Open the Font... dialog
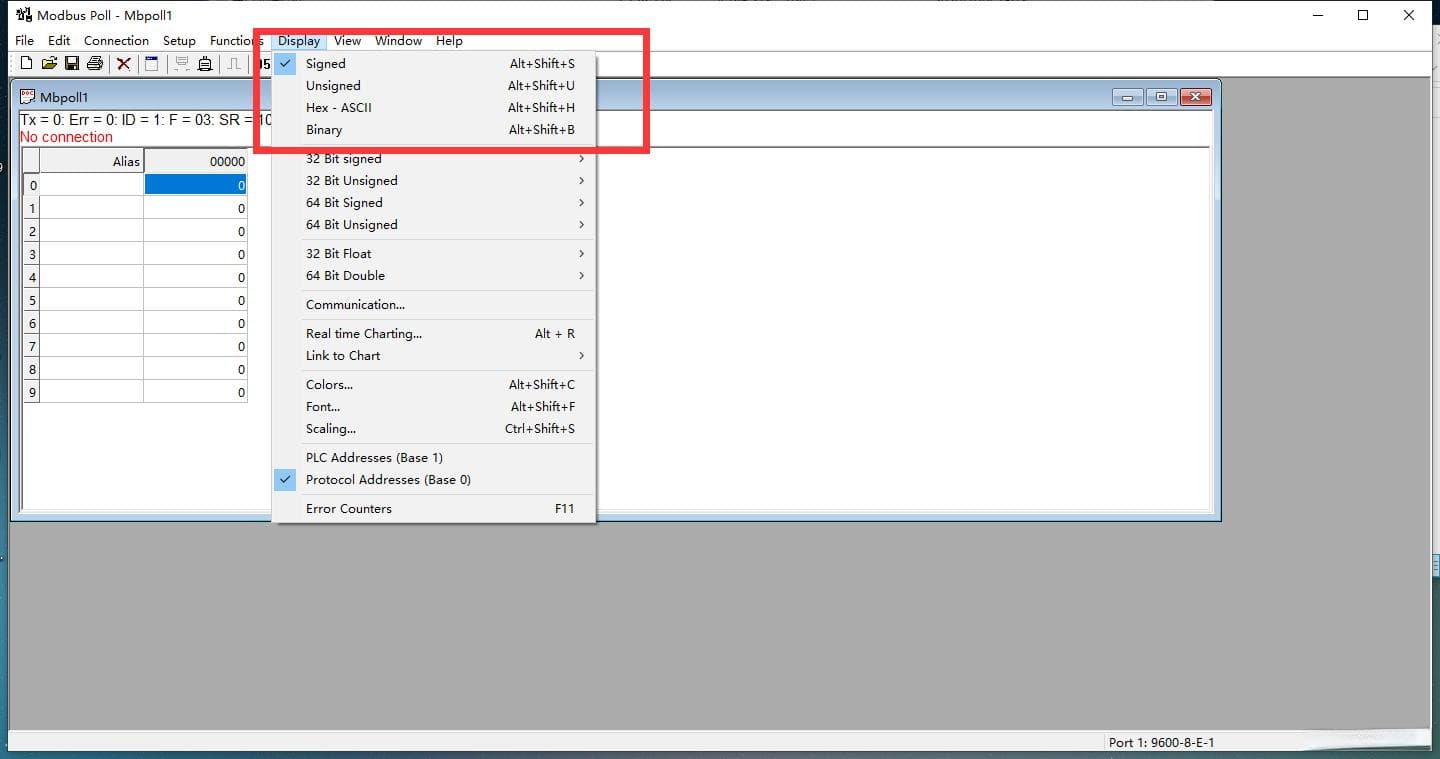 (x=434, y=407)
